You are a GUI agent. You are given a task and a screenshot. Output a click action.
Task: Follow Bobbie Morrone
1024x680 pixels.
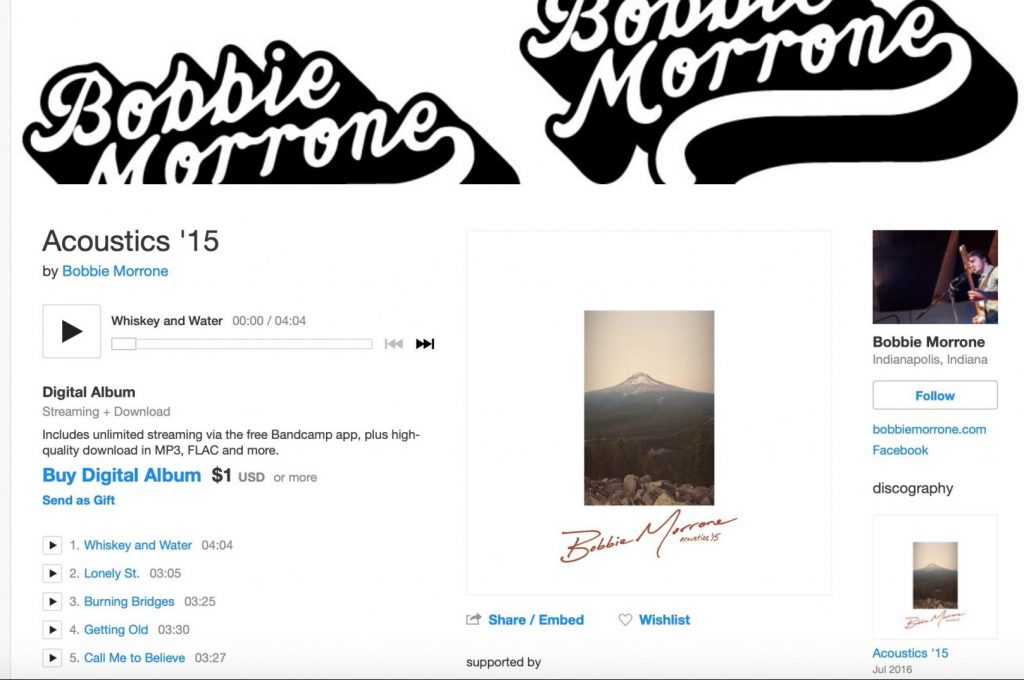click(x=935, y=395)
